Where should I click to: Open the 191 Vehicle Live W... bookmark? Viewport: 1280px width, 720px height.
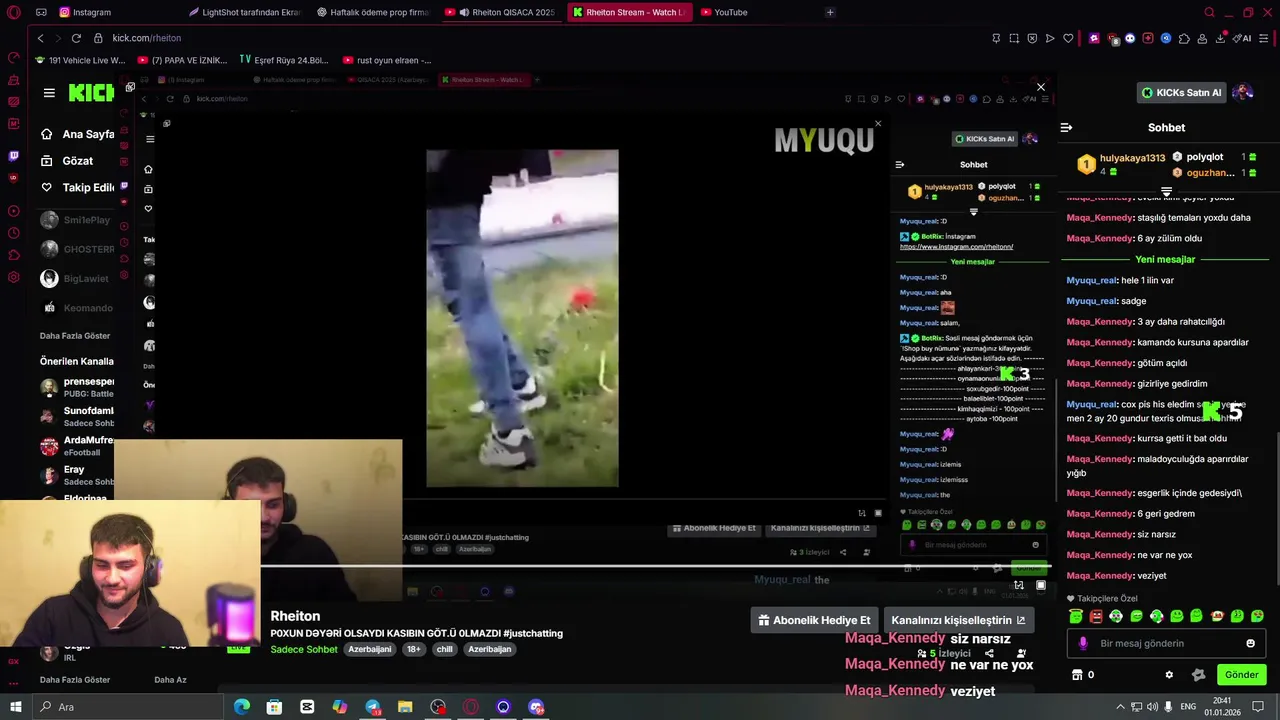[80, 60]
